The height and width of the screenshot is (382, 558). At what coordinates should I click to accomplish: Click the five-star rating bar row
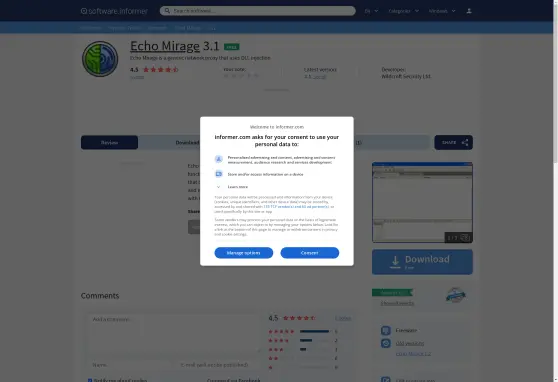click(x=303, y=331)
